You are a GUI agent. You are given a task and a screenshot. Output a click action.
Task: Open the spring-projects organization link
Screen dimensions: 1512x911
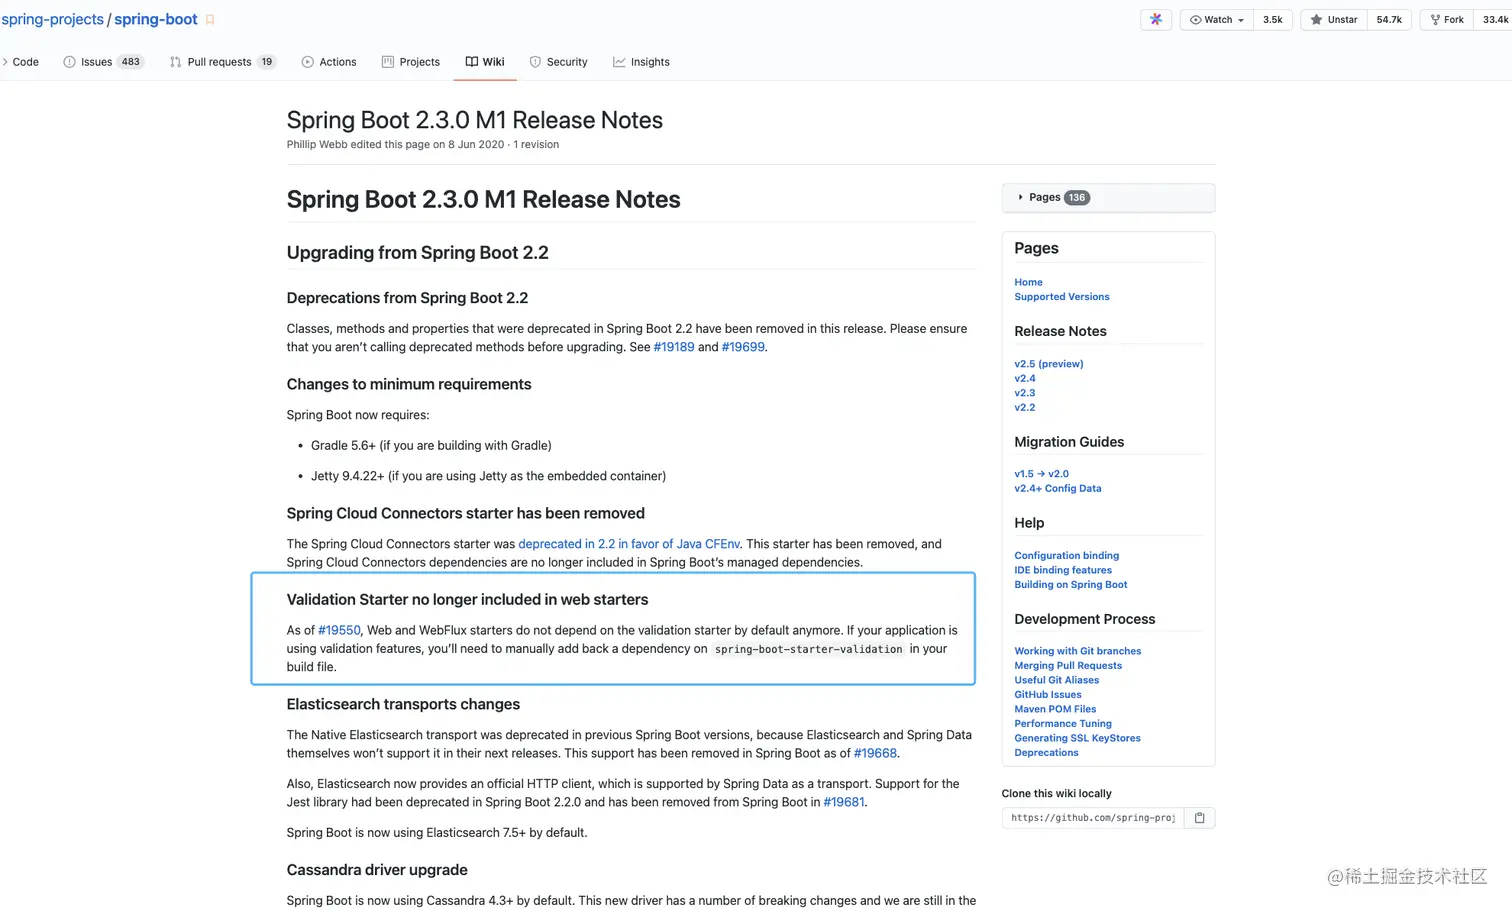click(52, 20)
